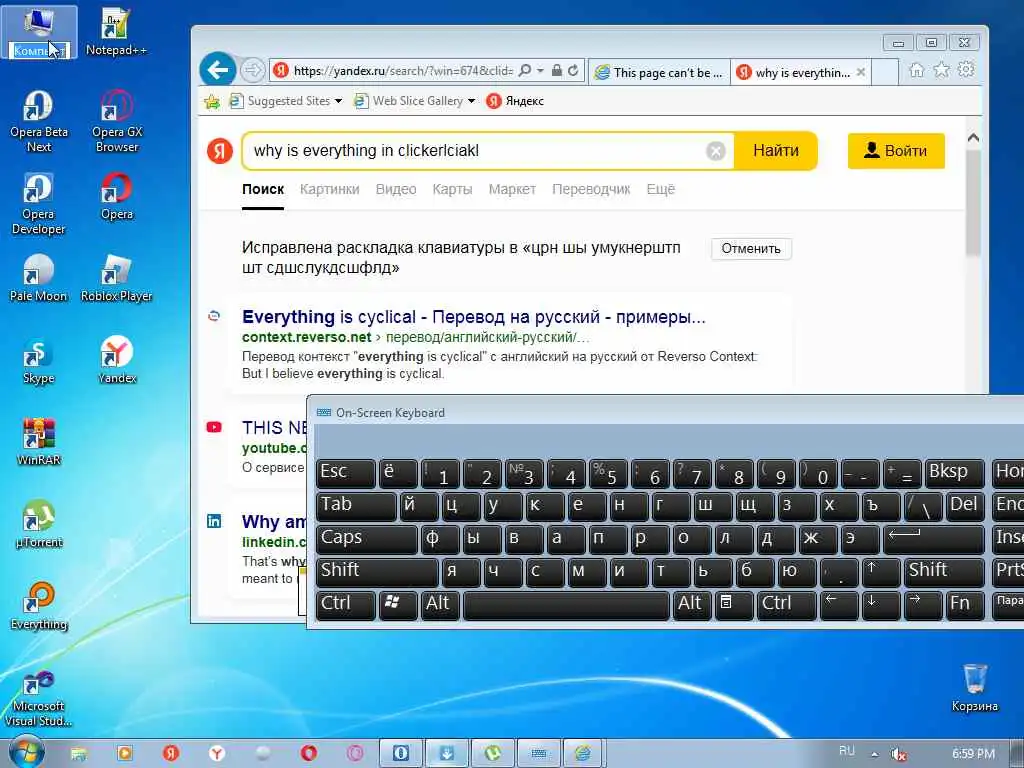
Task: Click the muted volume tray icon
Action: tap(899, 754)
